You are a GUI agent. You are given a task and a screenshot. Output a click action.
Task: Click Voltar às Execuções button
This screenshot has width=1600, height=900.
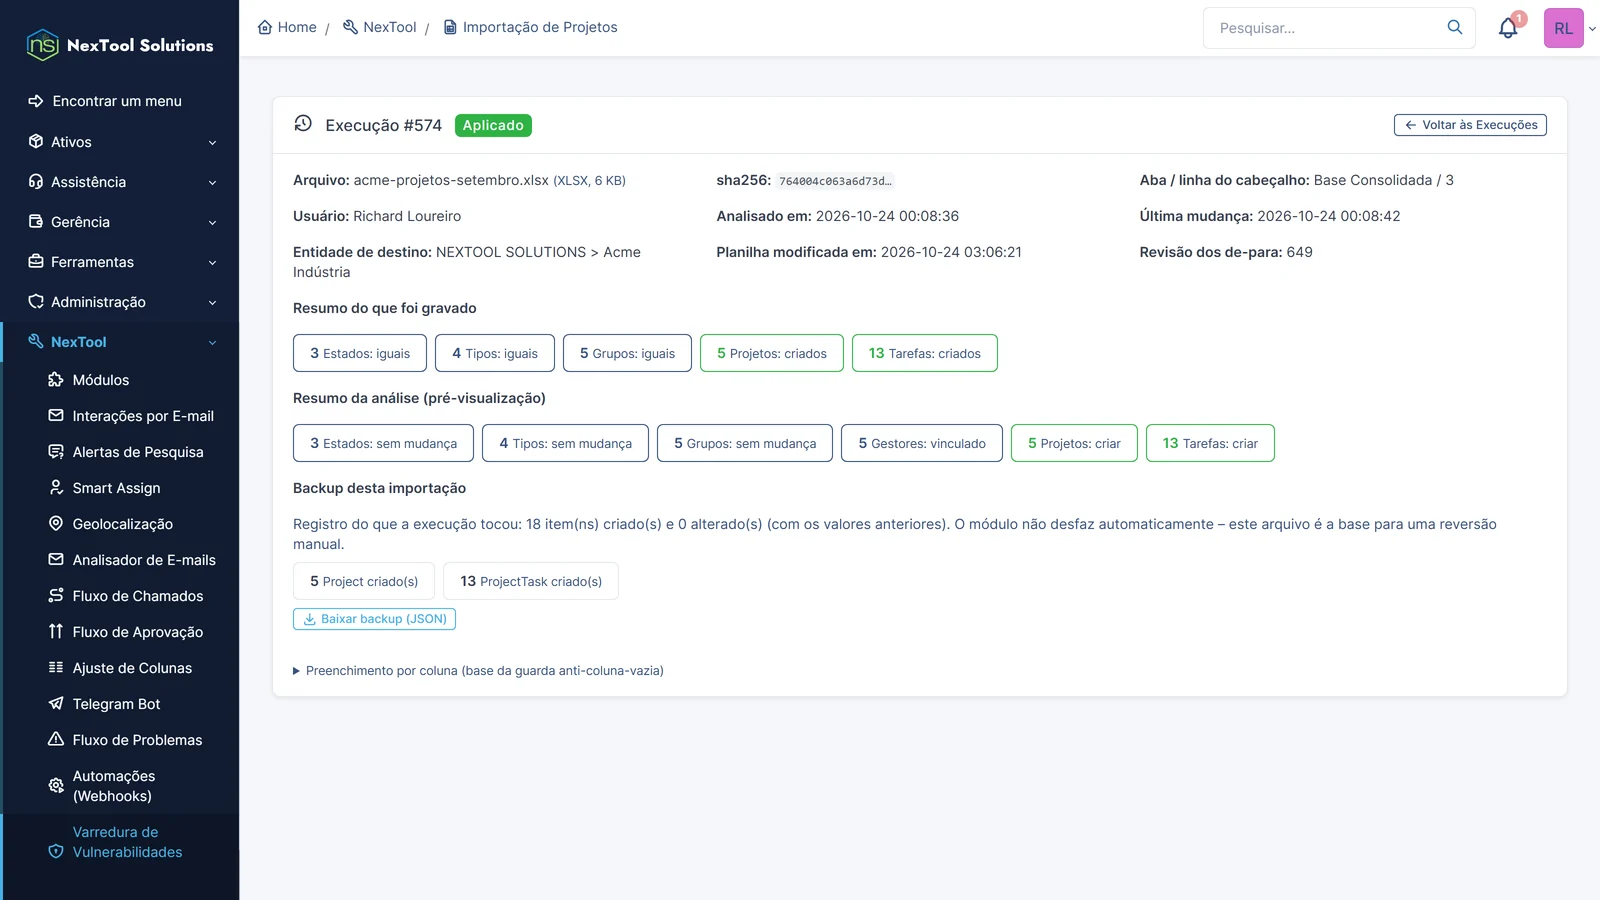(x=1470, y=125)
